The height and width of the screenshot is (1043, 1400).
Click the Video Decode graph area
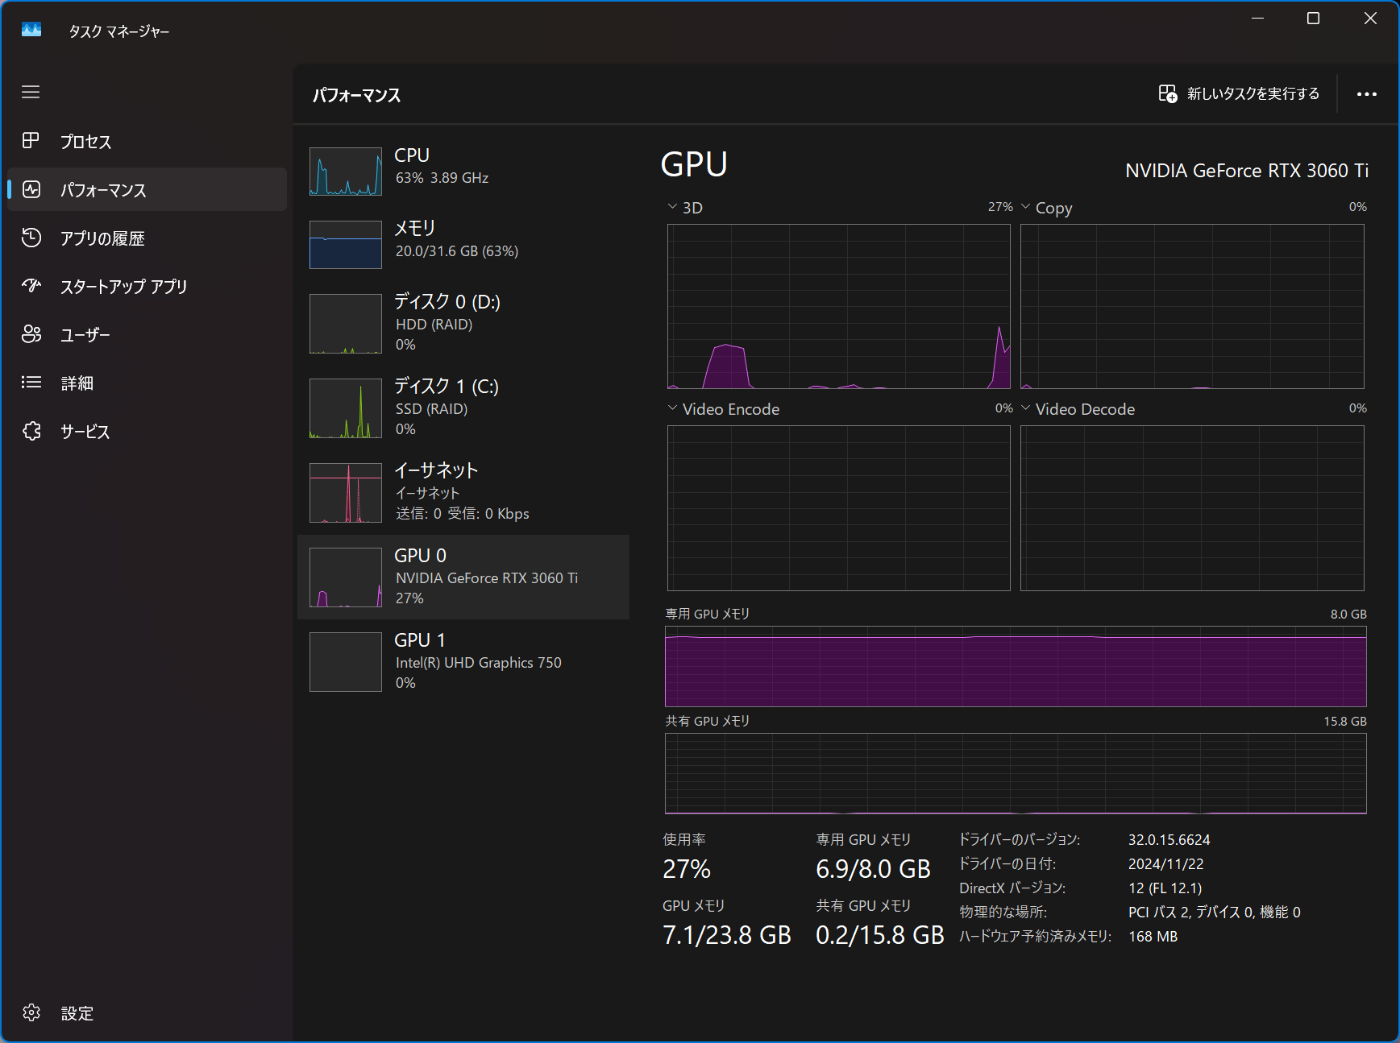[1192, 508]
